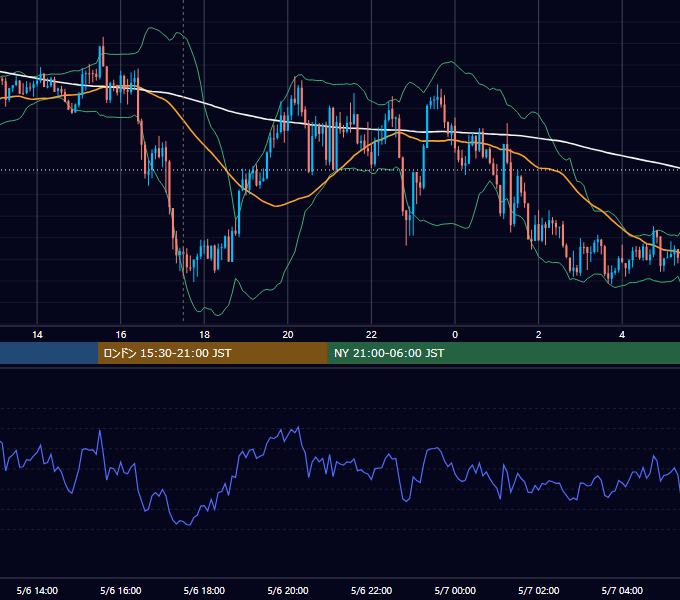This screenshot has width=680, height=600.
Task: Click the 5/7 02:00 date label
Action: tap(539, 590)
